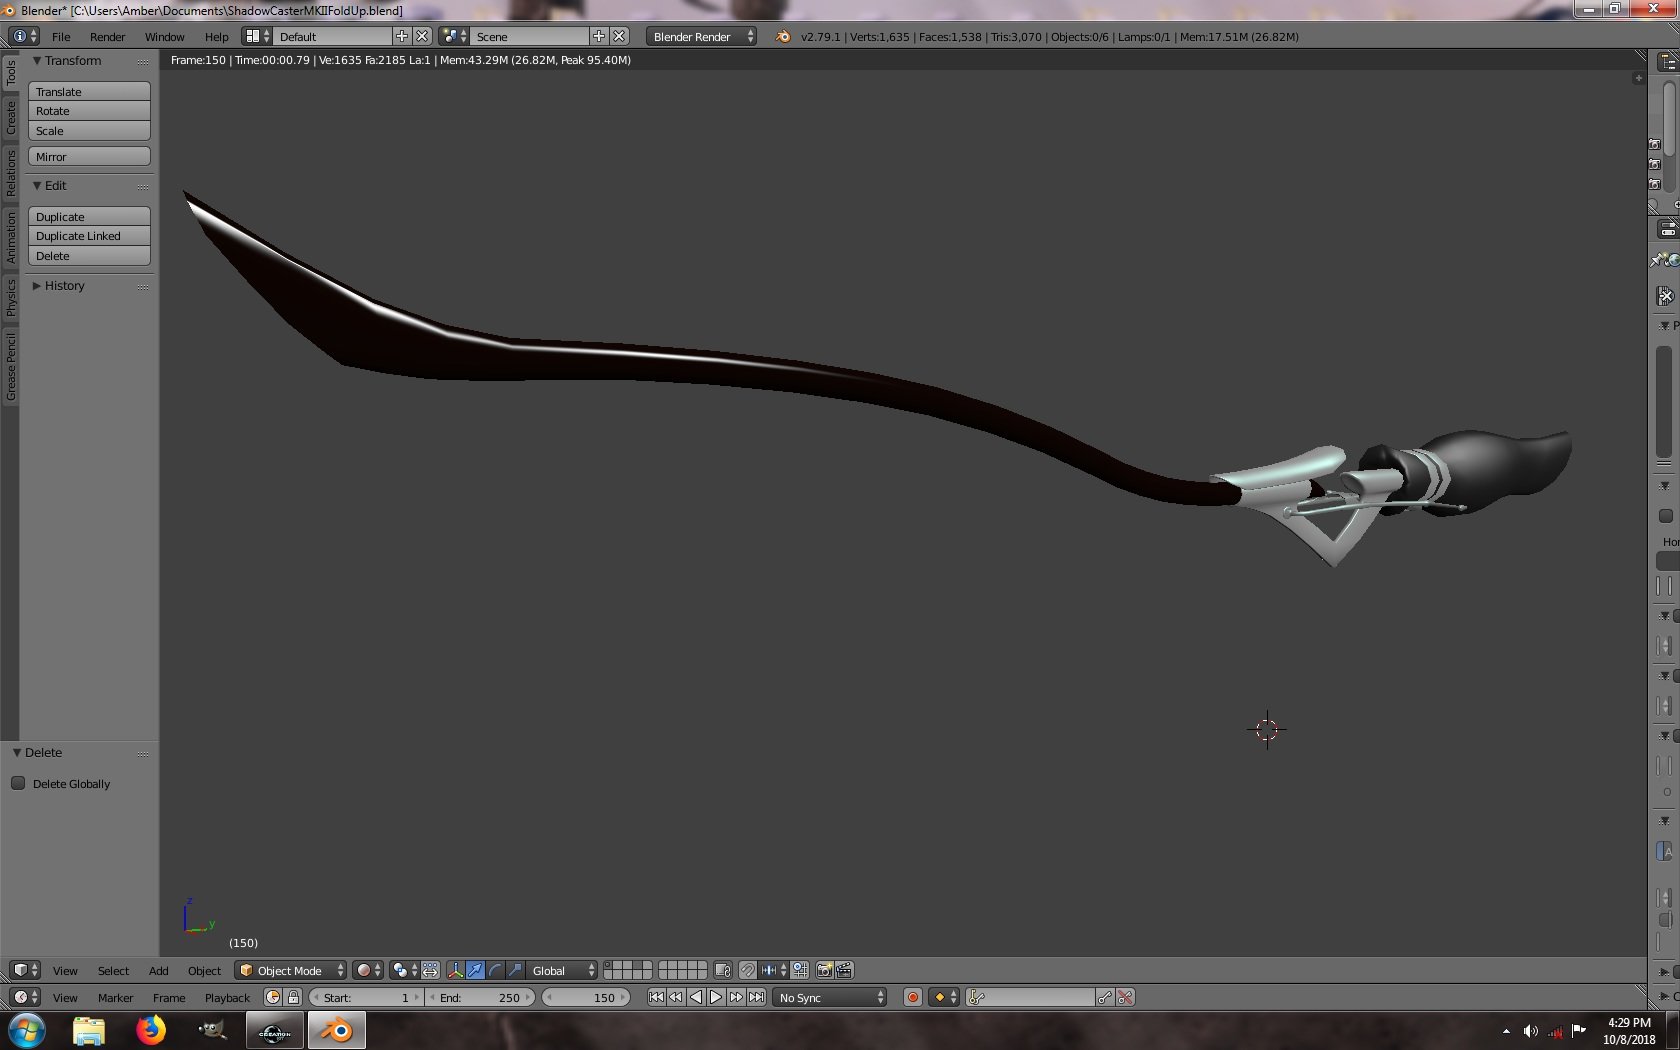Open the Window menu

pyautogui.click(x=165, y=37)
